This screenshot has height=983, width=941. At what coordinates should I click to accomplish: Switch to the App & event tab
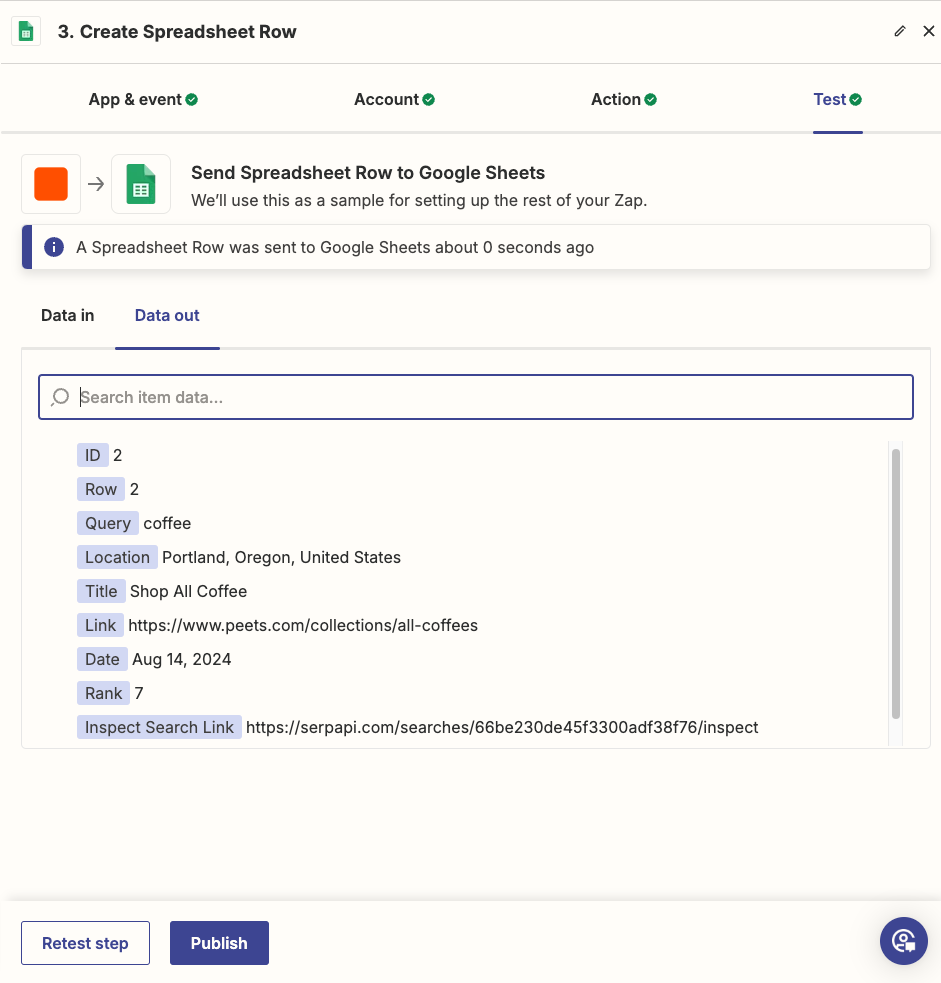point(143,100)
